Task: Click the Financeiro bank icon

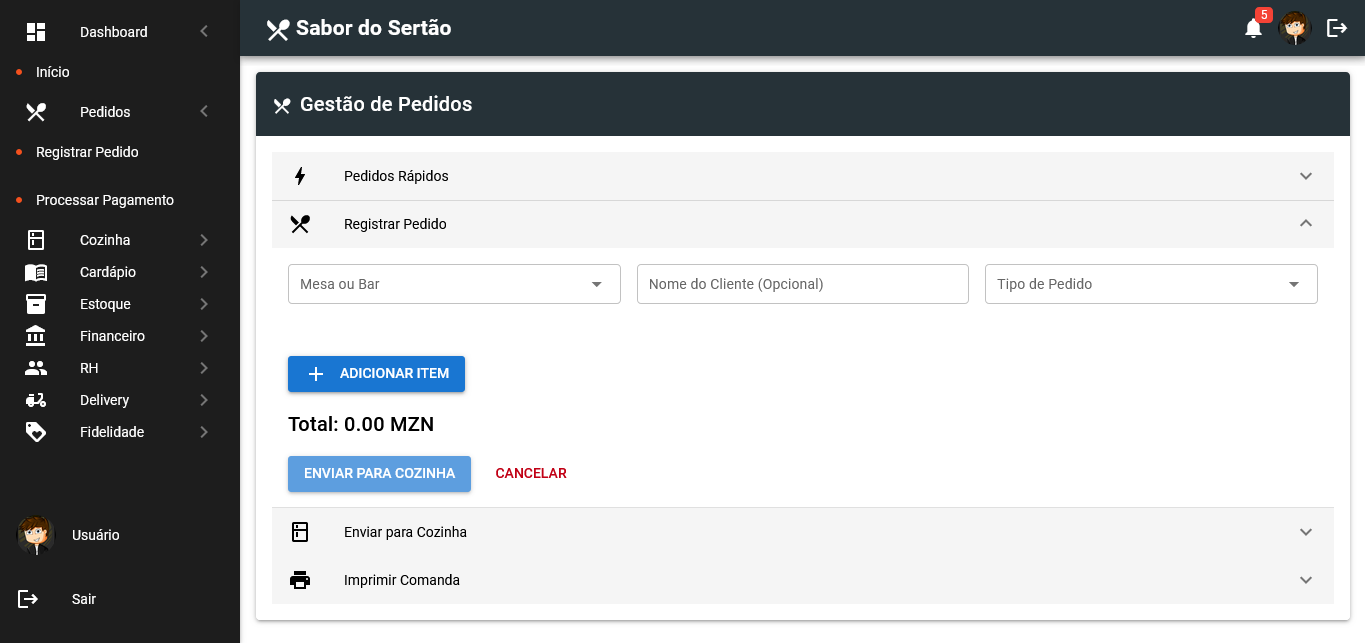Action: click(36, 336)
